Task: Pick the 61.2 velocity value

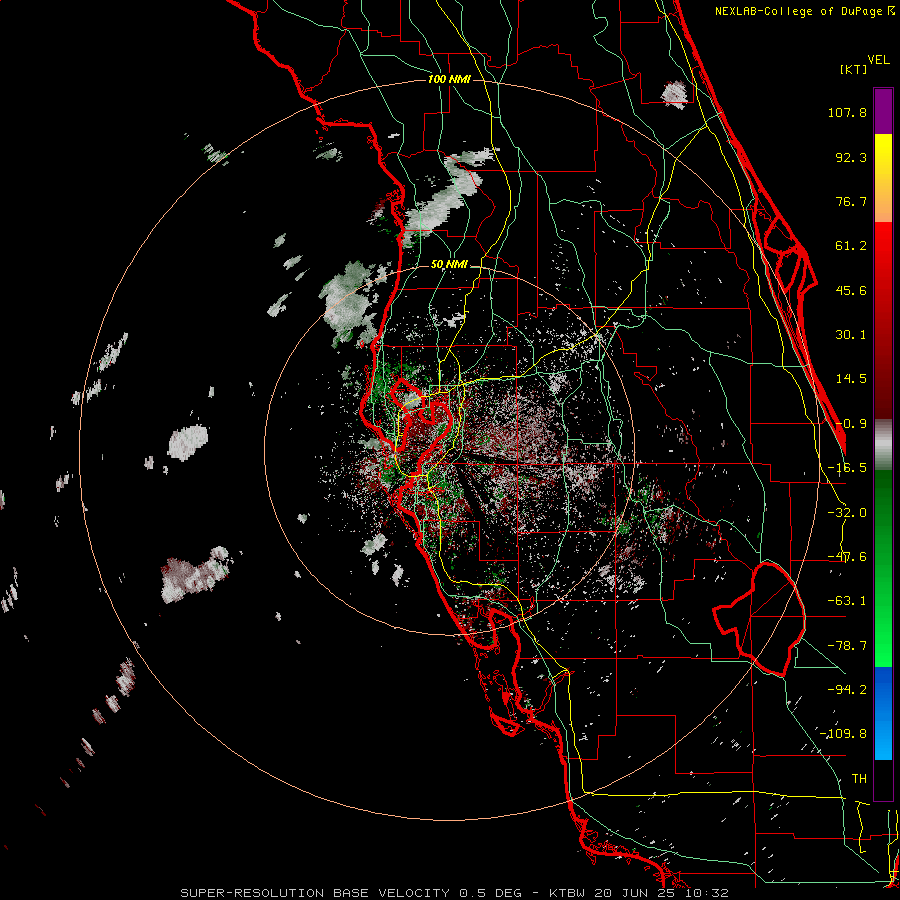Action: [851, 246]
